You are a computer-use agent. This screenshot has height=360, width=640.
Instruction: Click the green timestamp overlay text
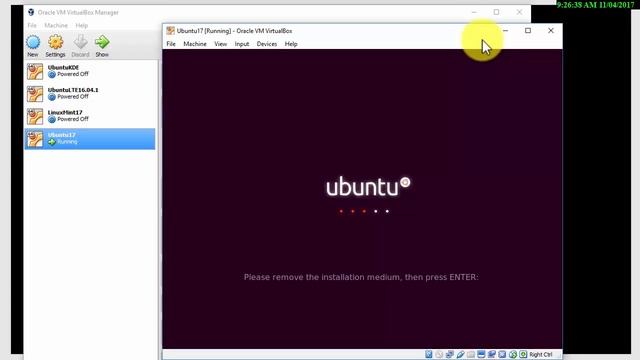tap(596, 5)
